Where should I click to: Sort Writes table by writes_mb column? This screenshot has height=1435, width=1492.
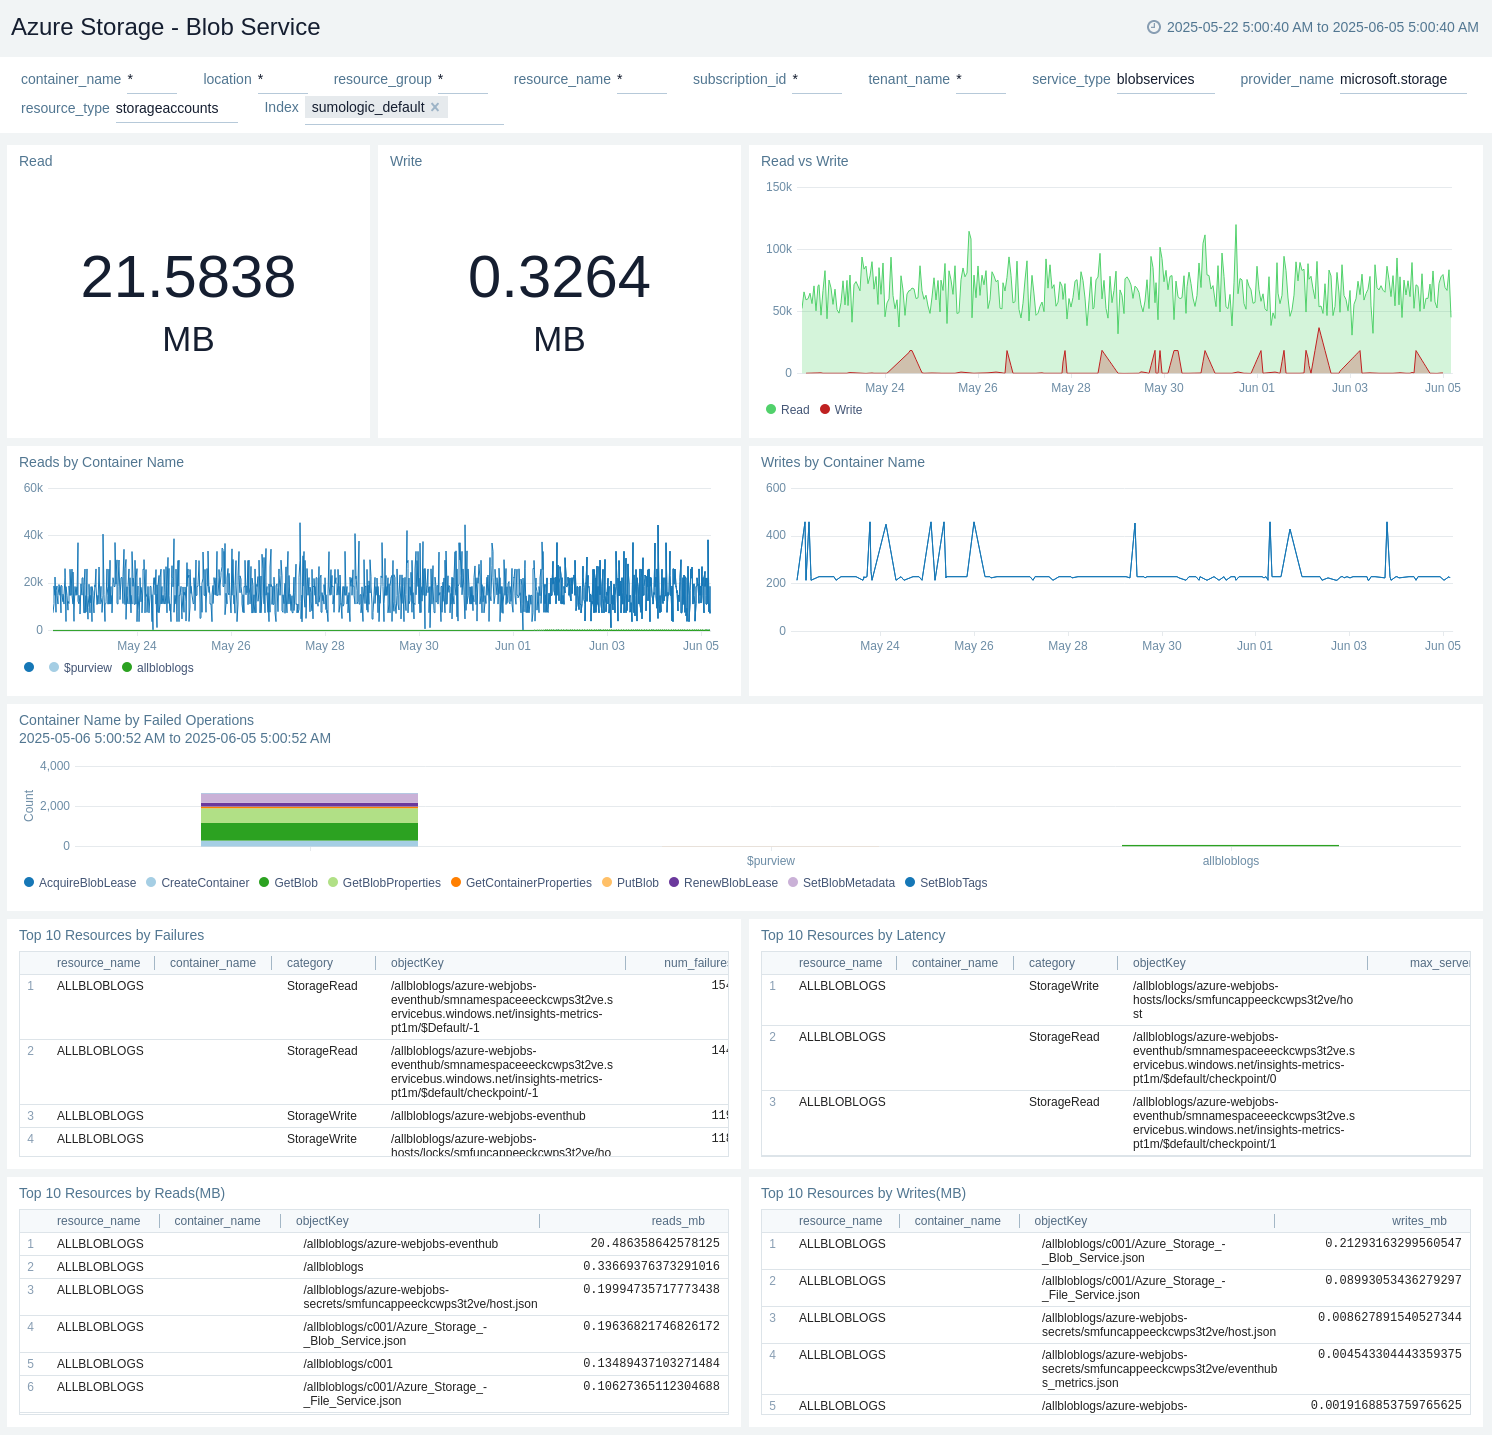click(x=1419, y=1221)
